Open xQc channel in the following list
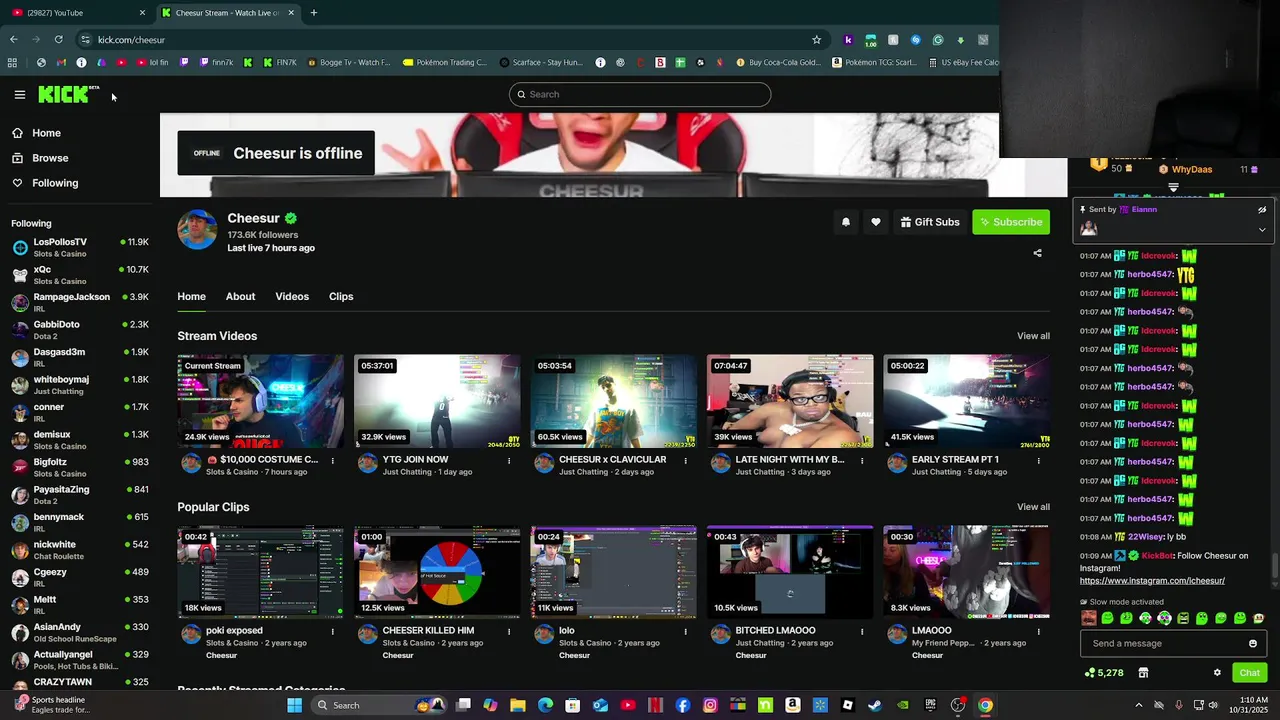Viewport: 1280px width, 720px height. pyautogui.click(x=80, y=275)
